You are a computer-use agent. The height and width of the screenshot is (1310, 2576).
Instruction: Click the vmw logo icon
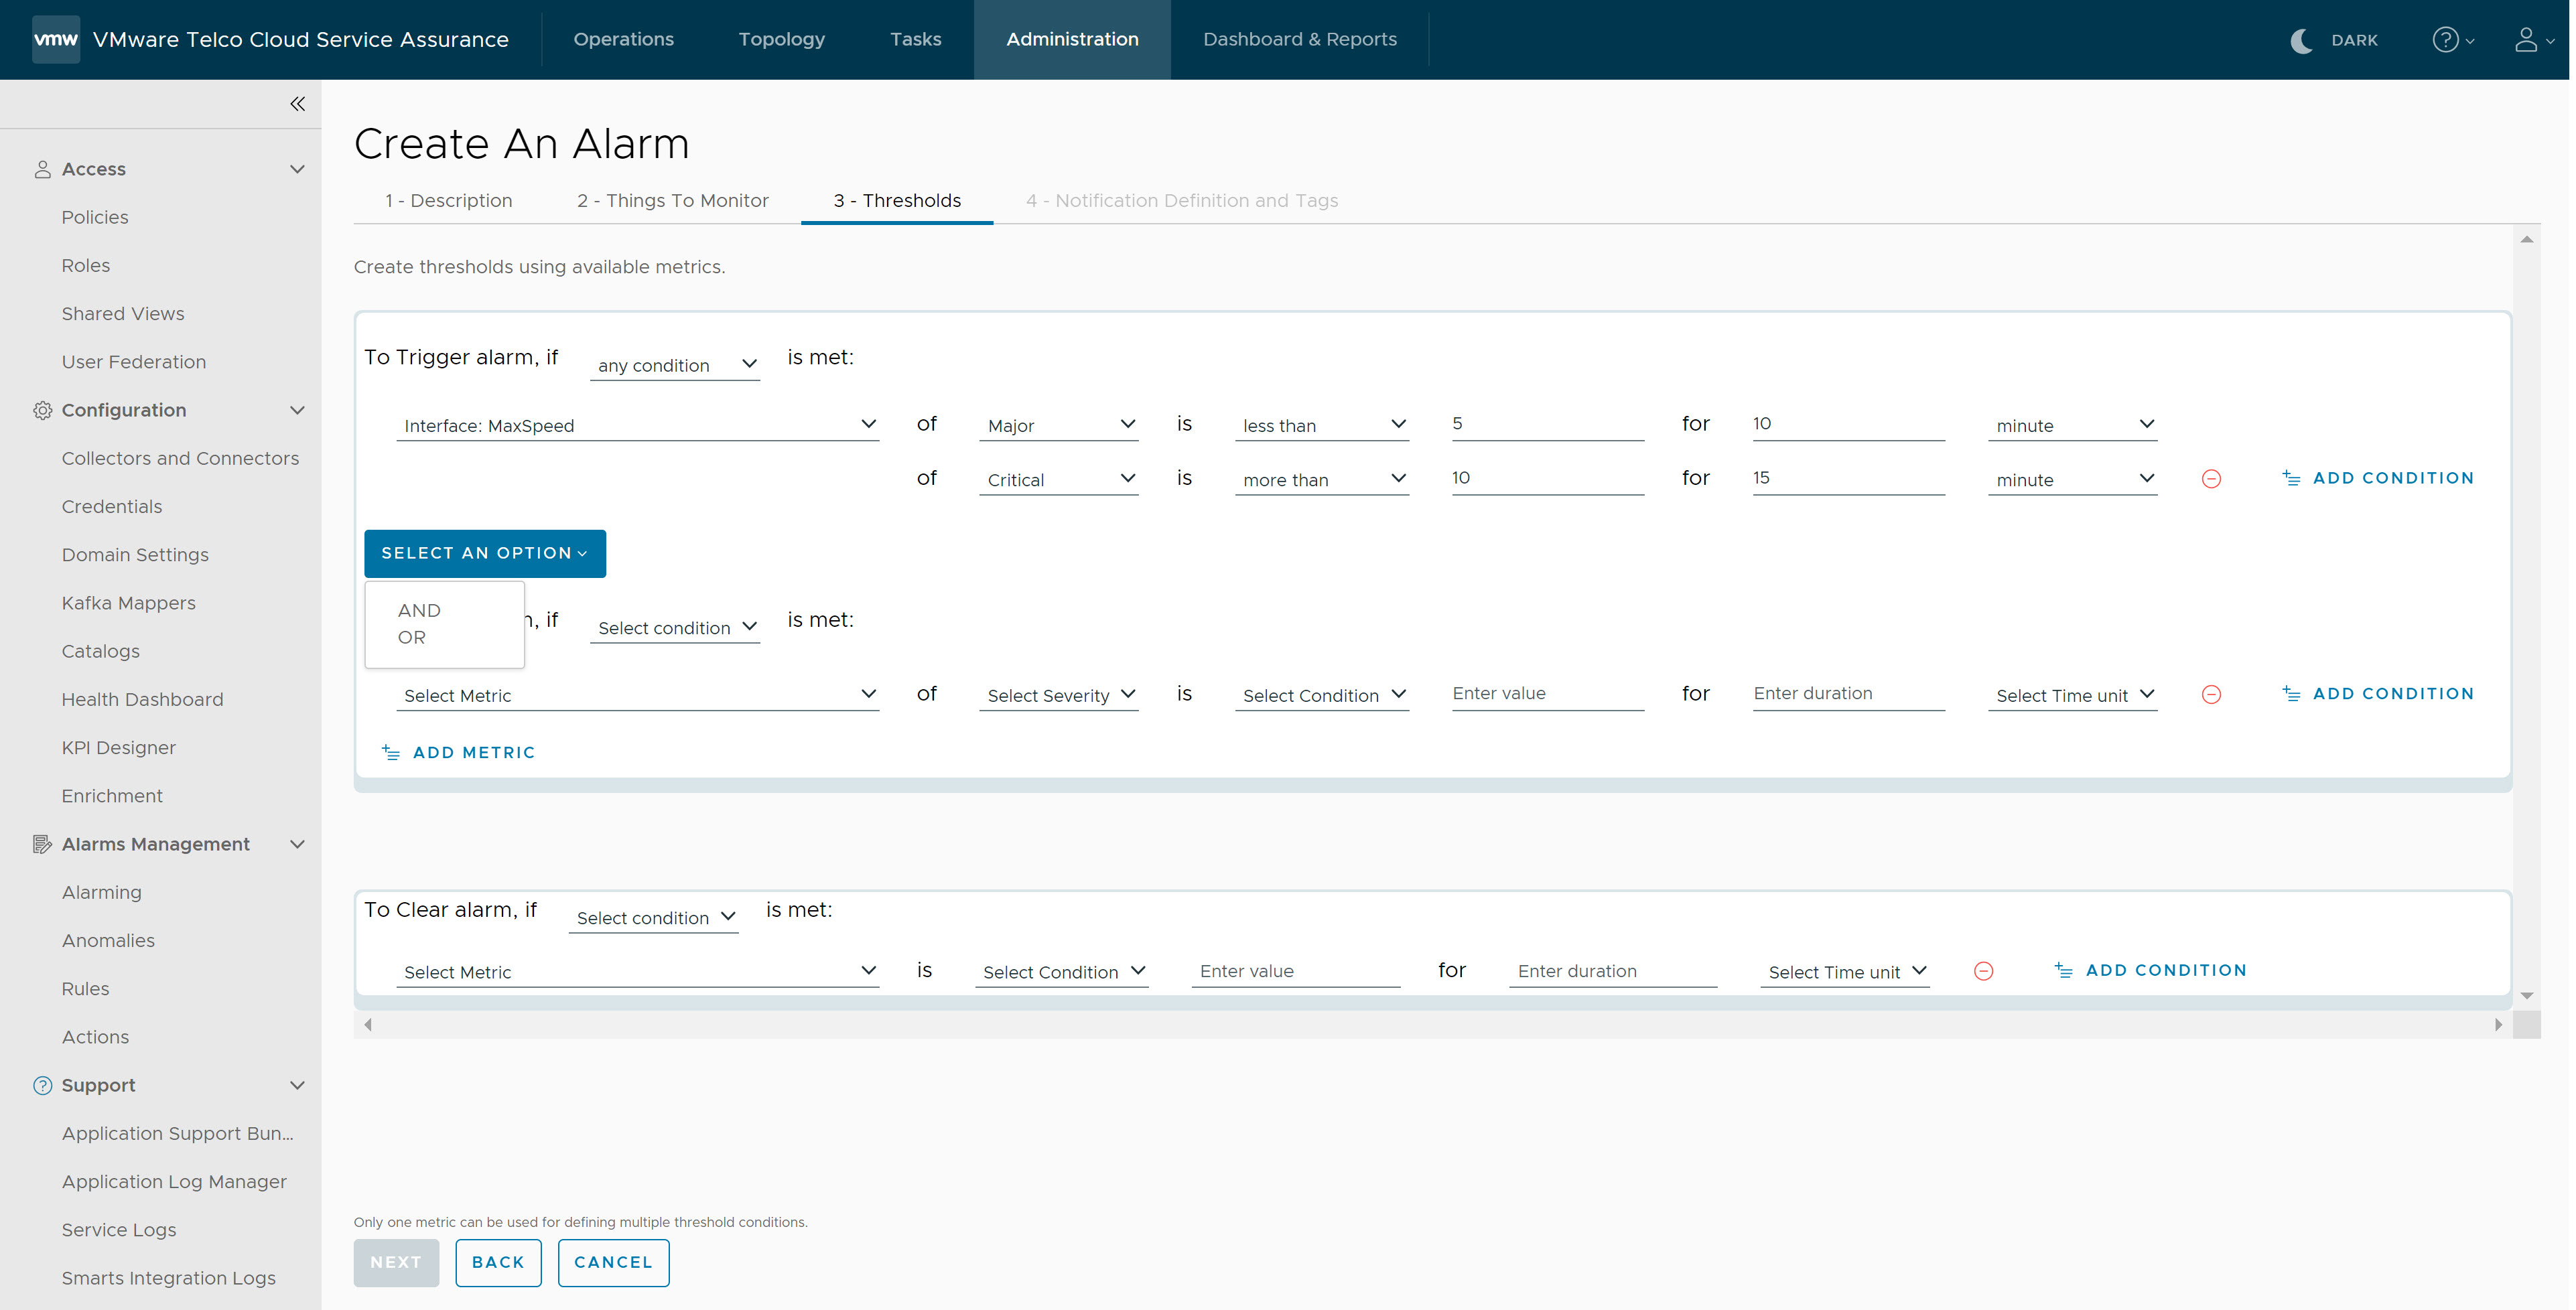56,39
